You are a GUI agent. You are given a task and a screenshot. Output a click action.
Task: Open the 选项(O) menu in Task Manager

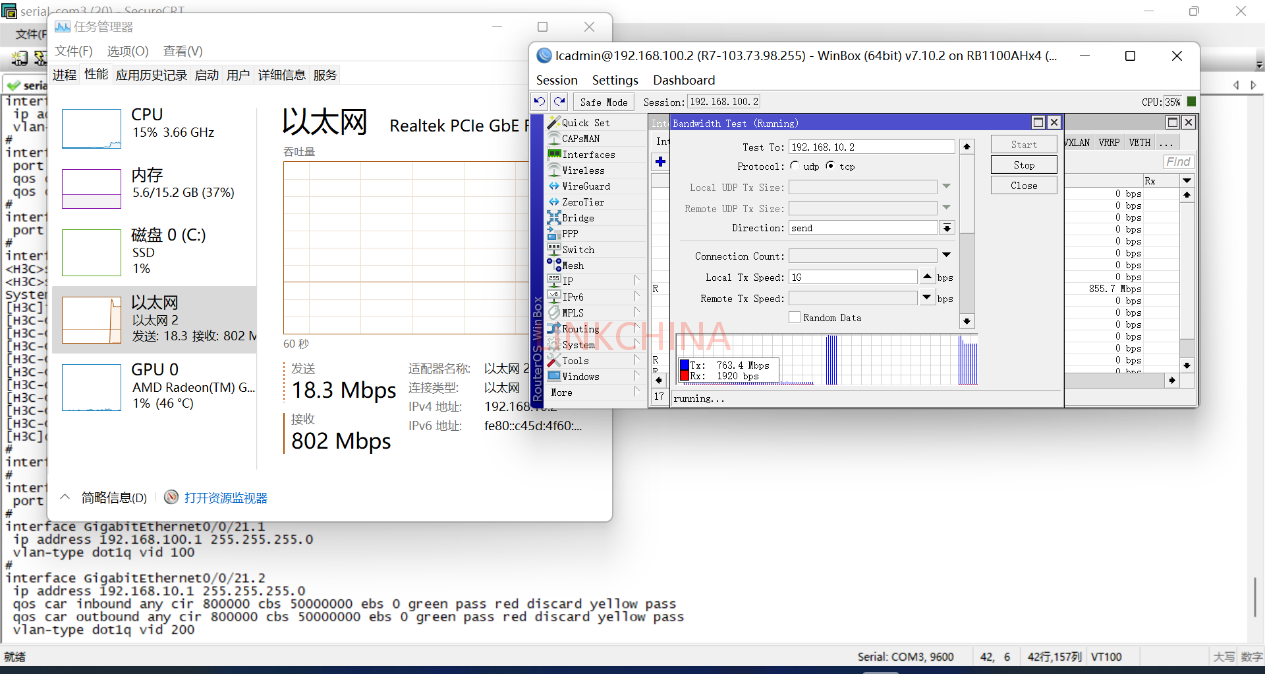[128, 51]
